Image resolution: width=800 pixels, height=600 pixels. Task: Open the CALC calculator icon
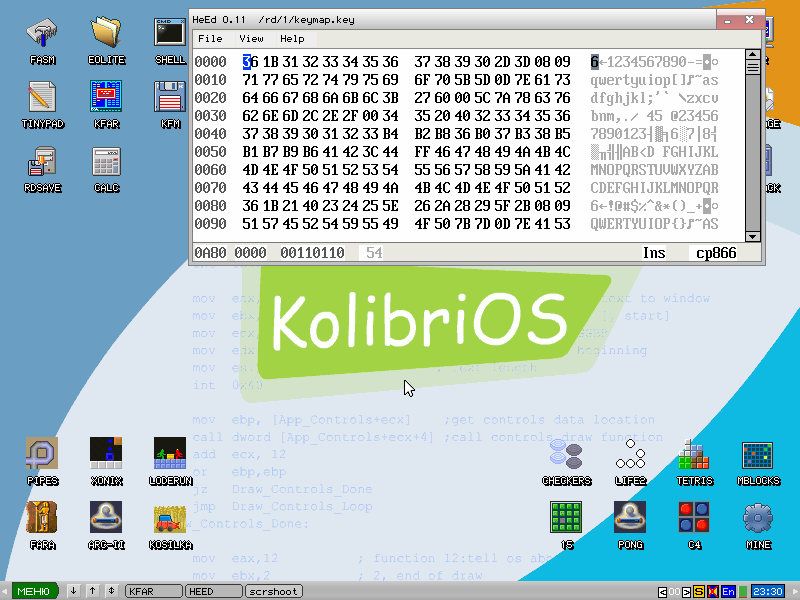105,160
